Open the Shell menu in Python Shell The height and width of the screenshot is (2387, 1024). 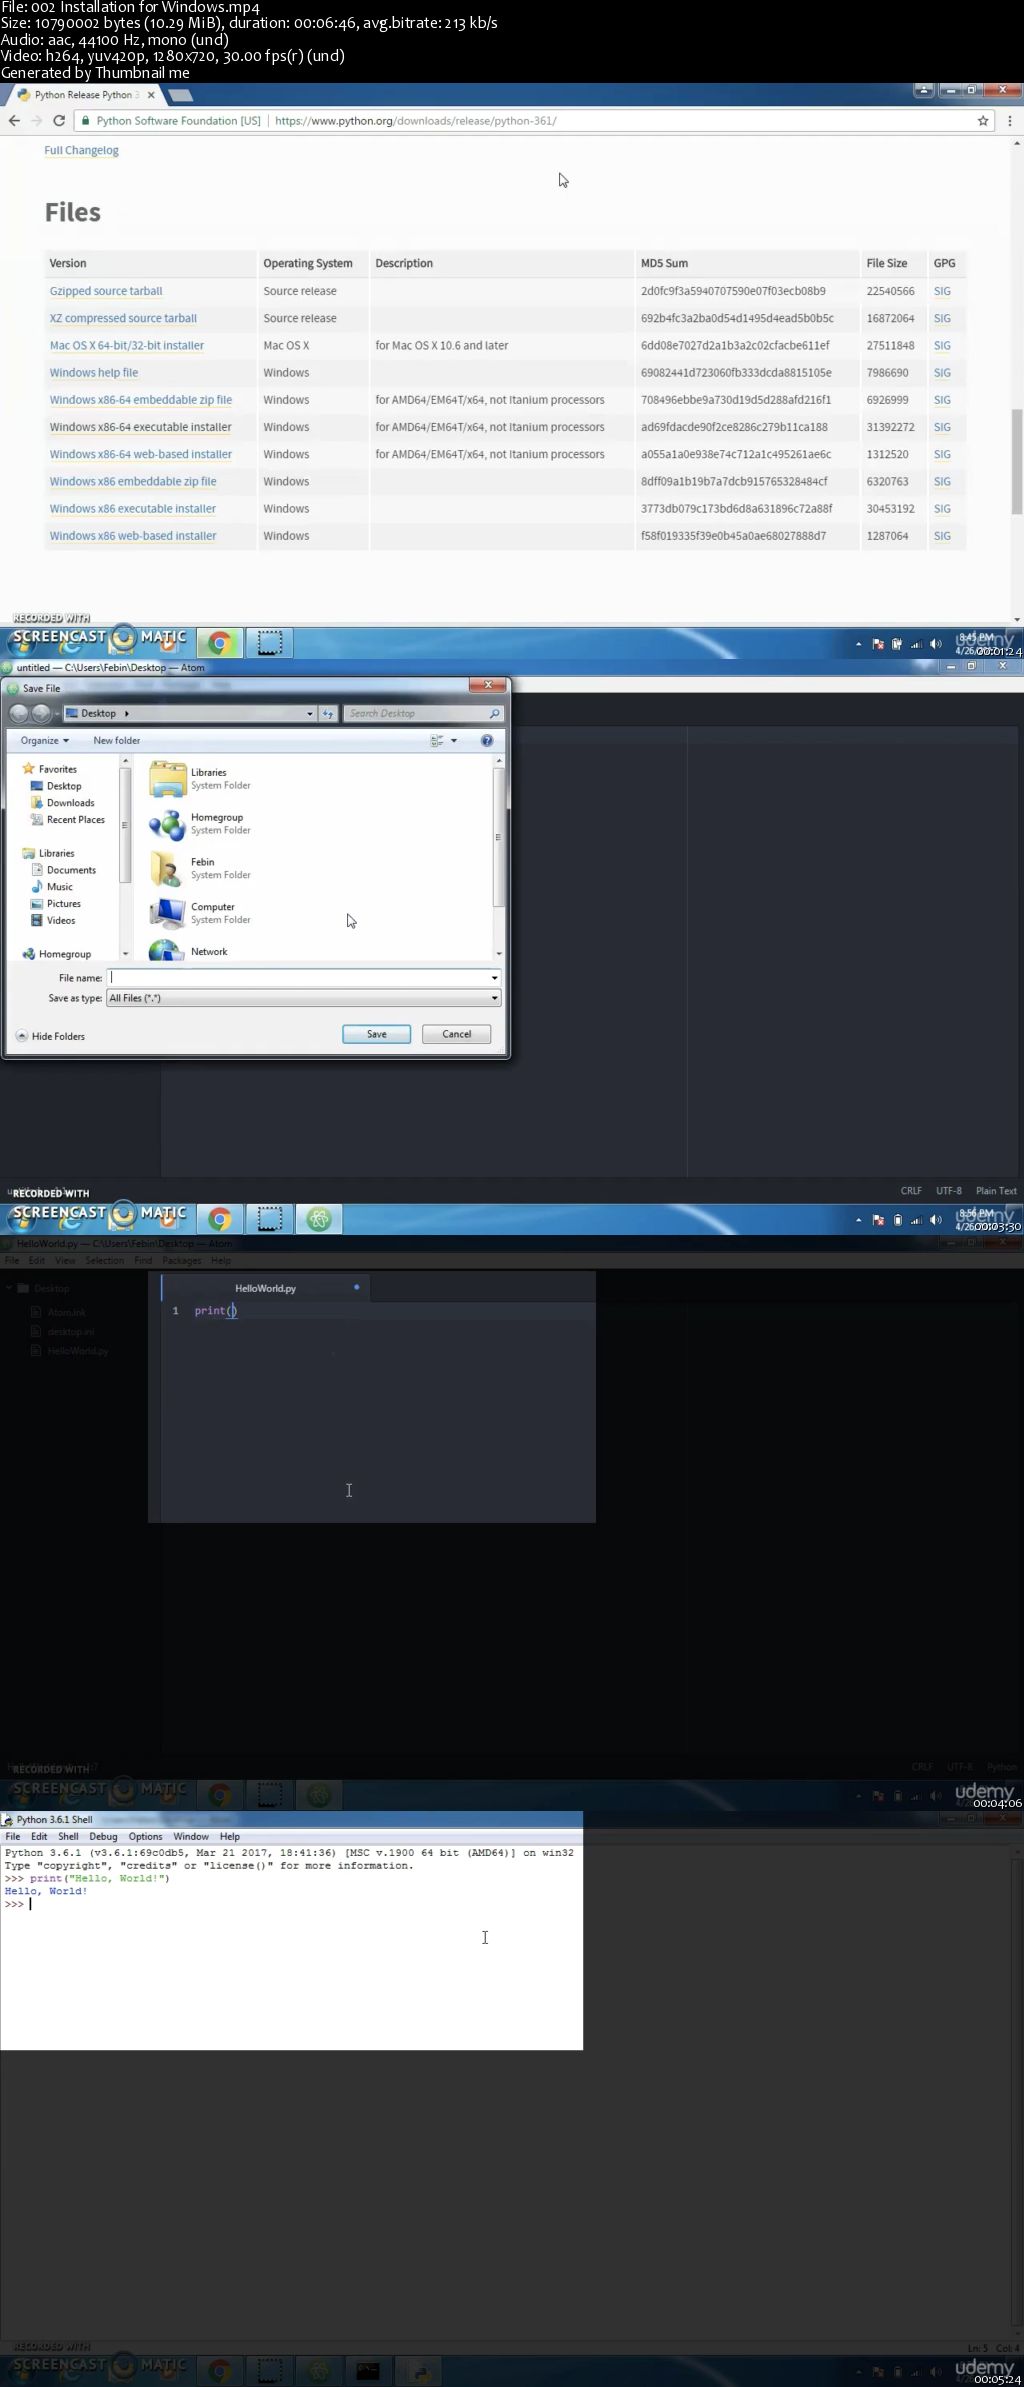point(68,1836)
